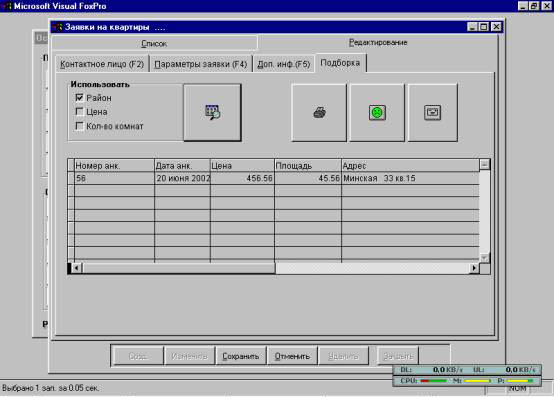The width and height of the screenshot is (554, 397).
Task: Click the search selection icon button
Action: coord(212,112)
